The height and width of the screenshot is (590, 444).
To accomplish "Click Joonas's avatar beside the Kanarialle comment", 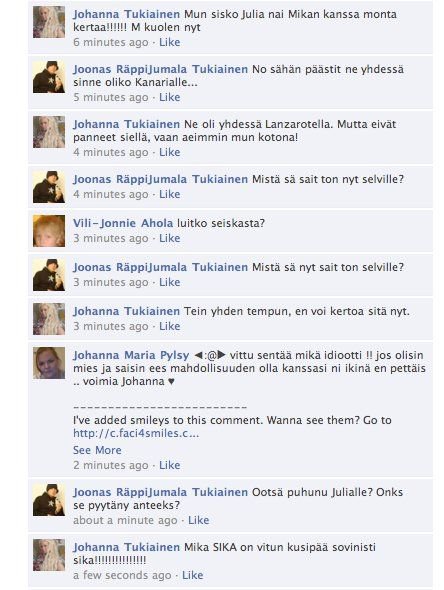I will (49, 77).
